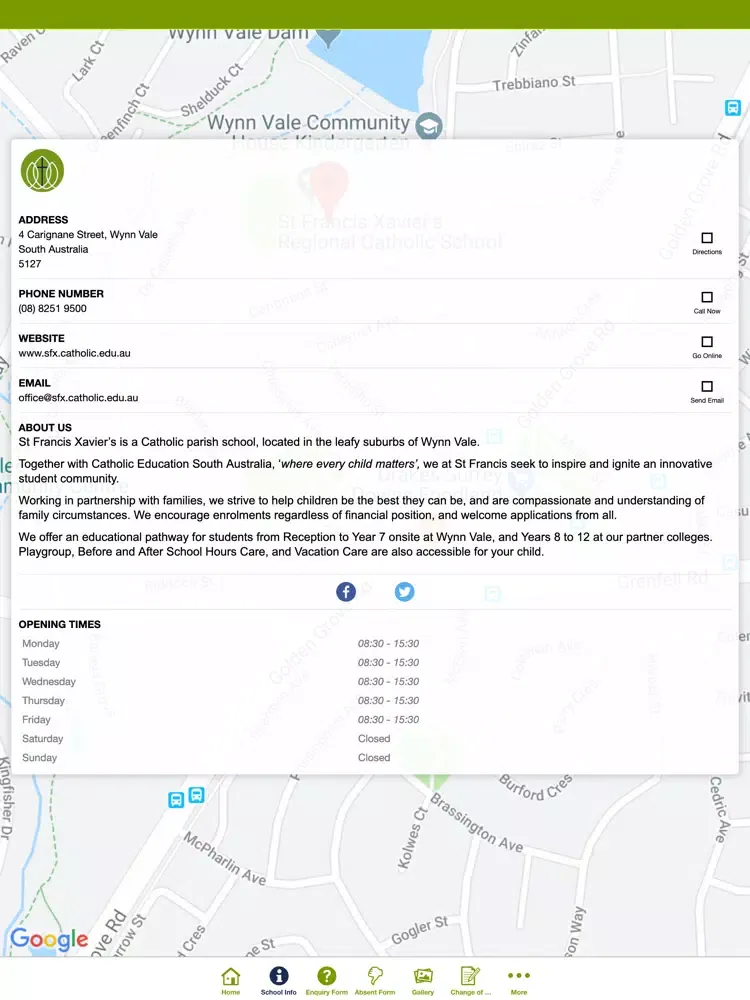Select the School Info tab
Screen dimensions: 750x1000
point(279,980)
